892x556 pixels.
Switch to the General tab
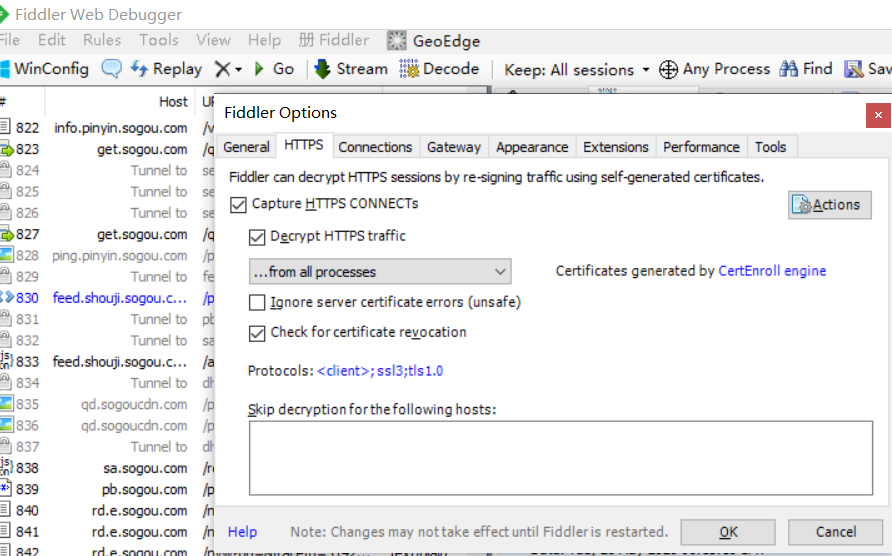point(246,147)
